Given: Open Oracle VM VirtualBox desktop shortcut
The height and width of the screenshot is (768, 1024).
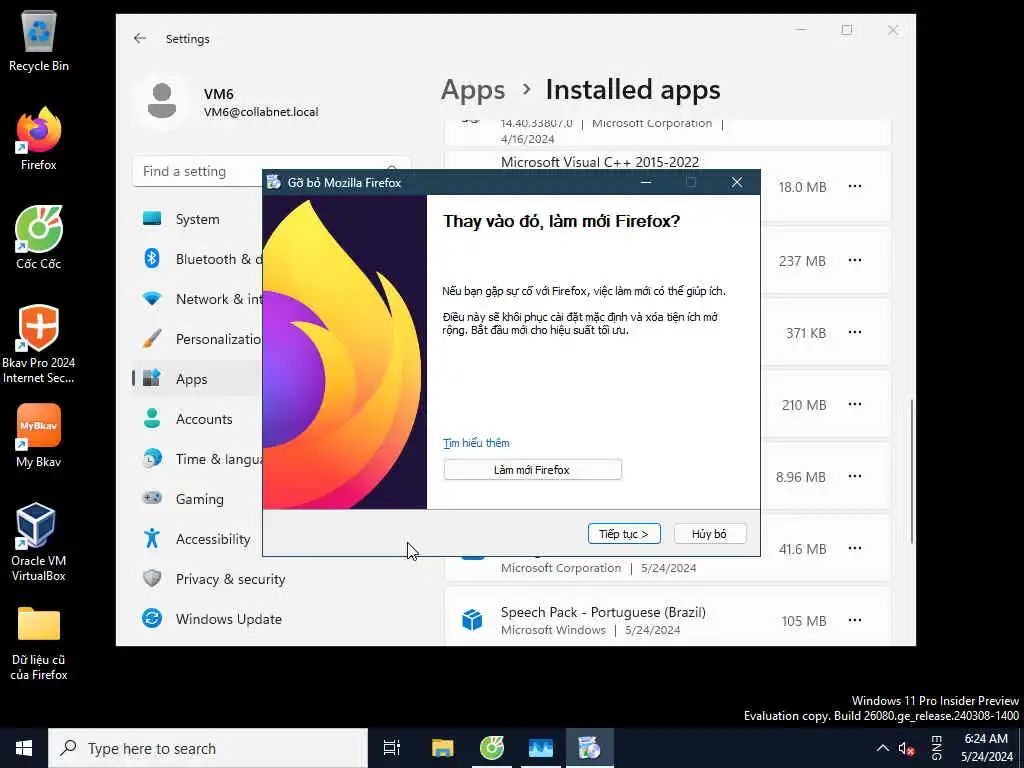Looking at the screenshot, I should click(39, 542).
